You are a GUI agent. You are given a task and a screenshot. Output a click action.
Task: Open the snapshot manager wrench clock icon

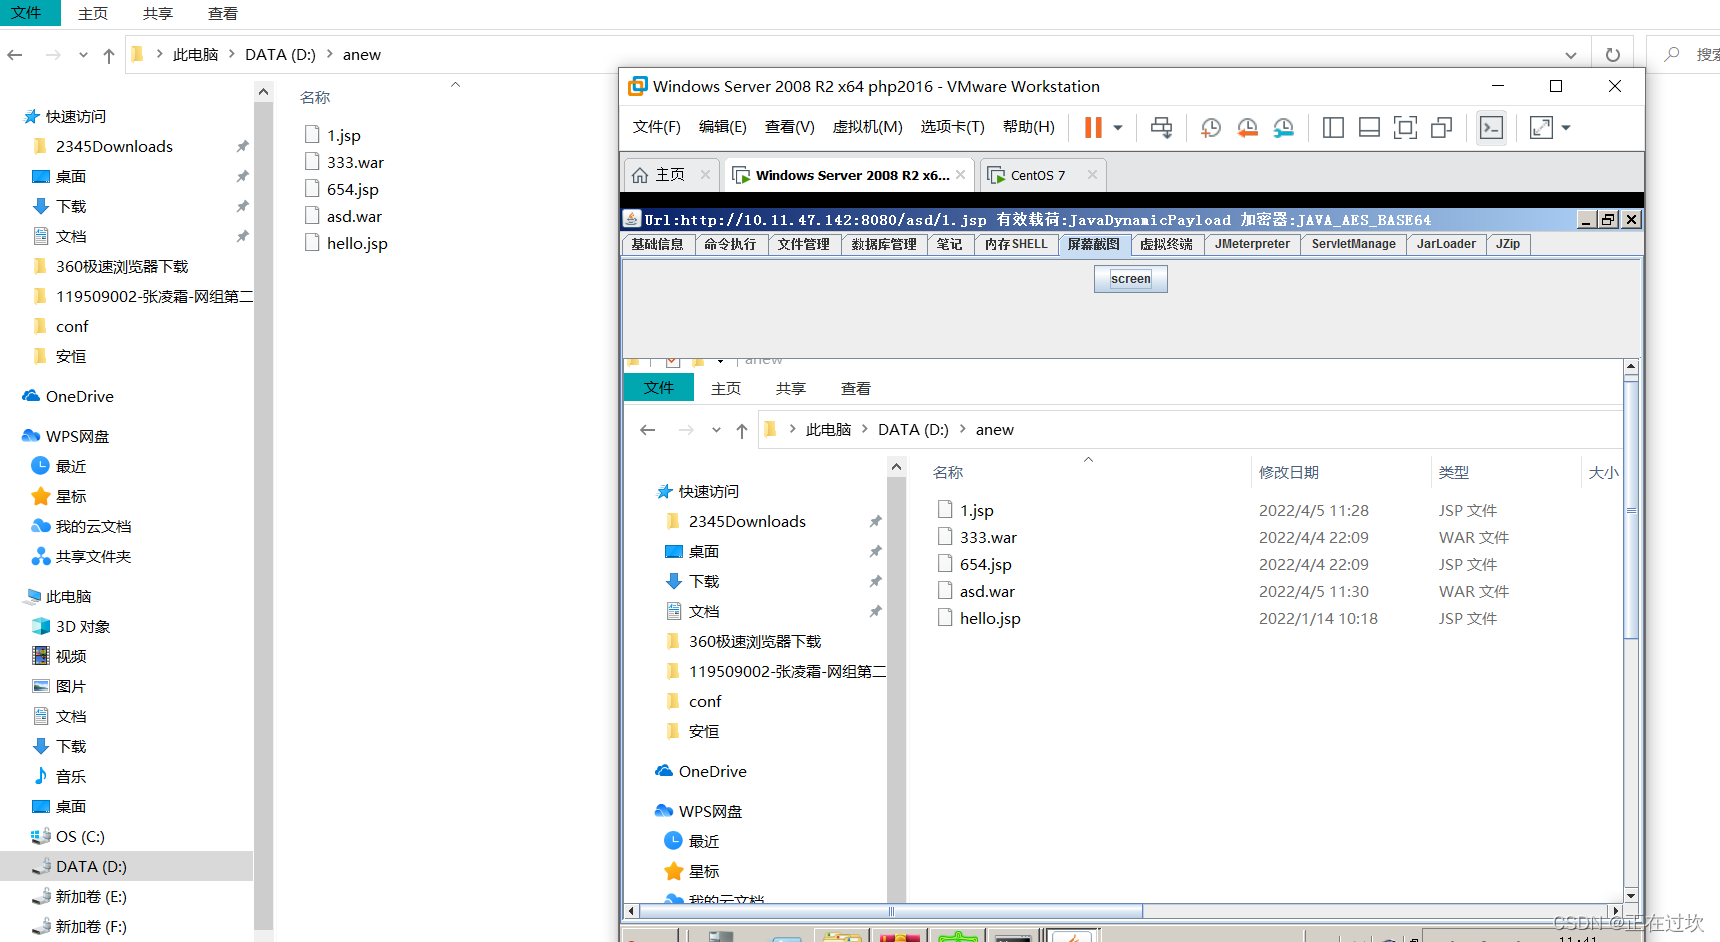coord(1283,127)
